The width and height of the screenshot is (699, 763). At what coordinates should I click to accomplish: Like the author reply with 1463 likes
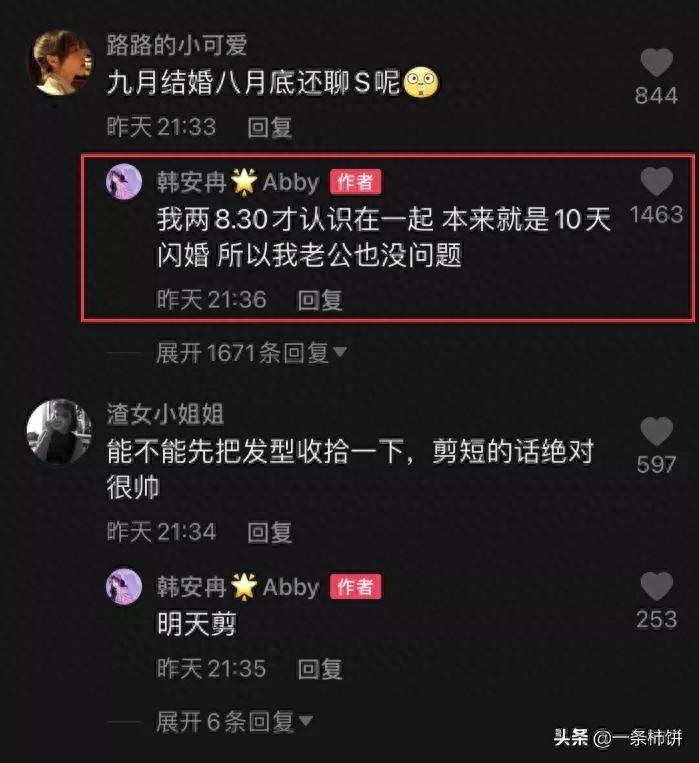[656, 181]
